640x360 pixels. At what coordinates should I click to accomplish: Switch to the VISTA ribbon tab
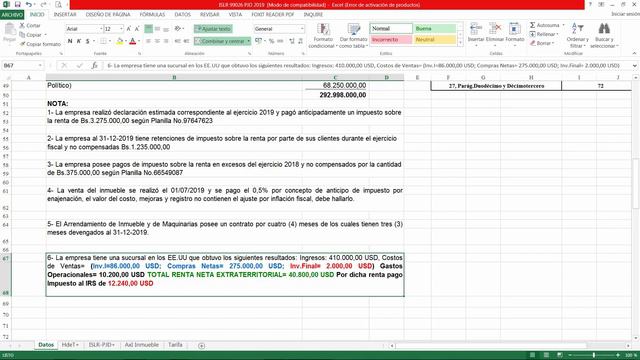pos(235,15)
